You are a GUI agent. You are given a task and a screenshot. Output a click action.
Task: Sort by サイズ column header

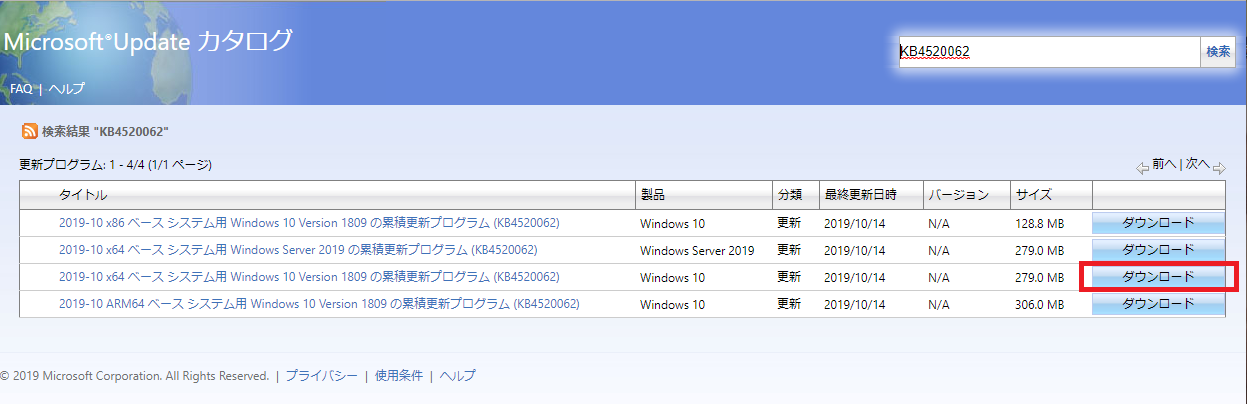click(x=1034, y=195)
